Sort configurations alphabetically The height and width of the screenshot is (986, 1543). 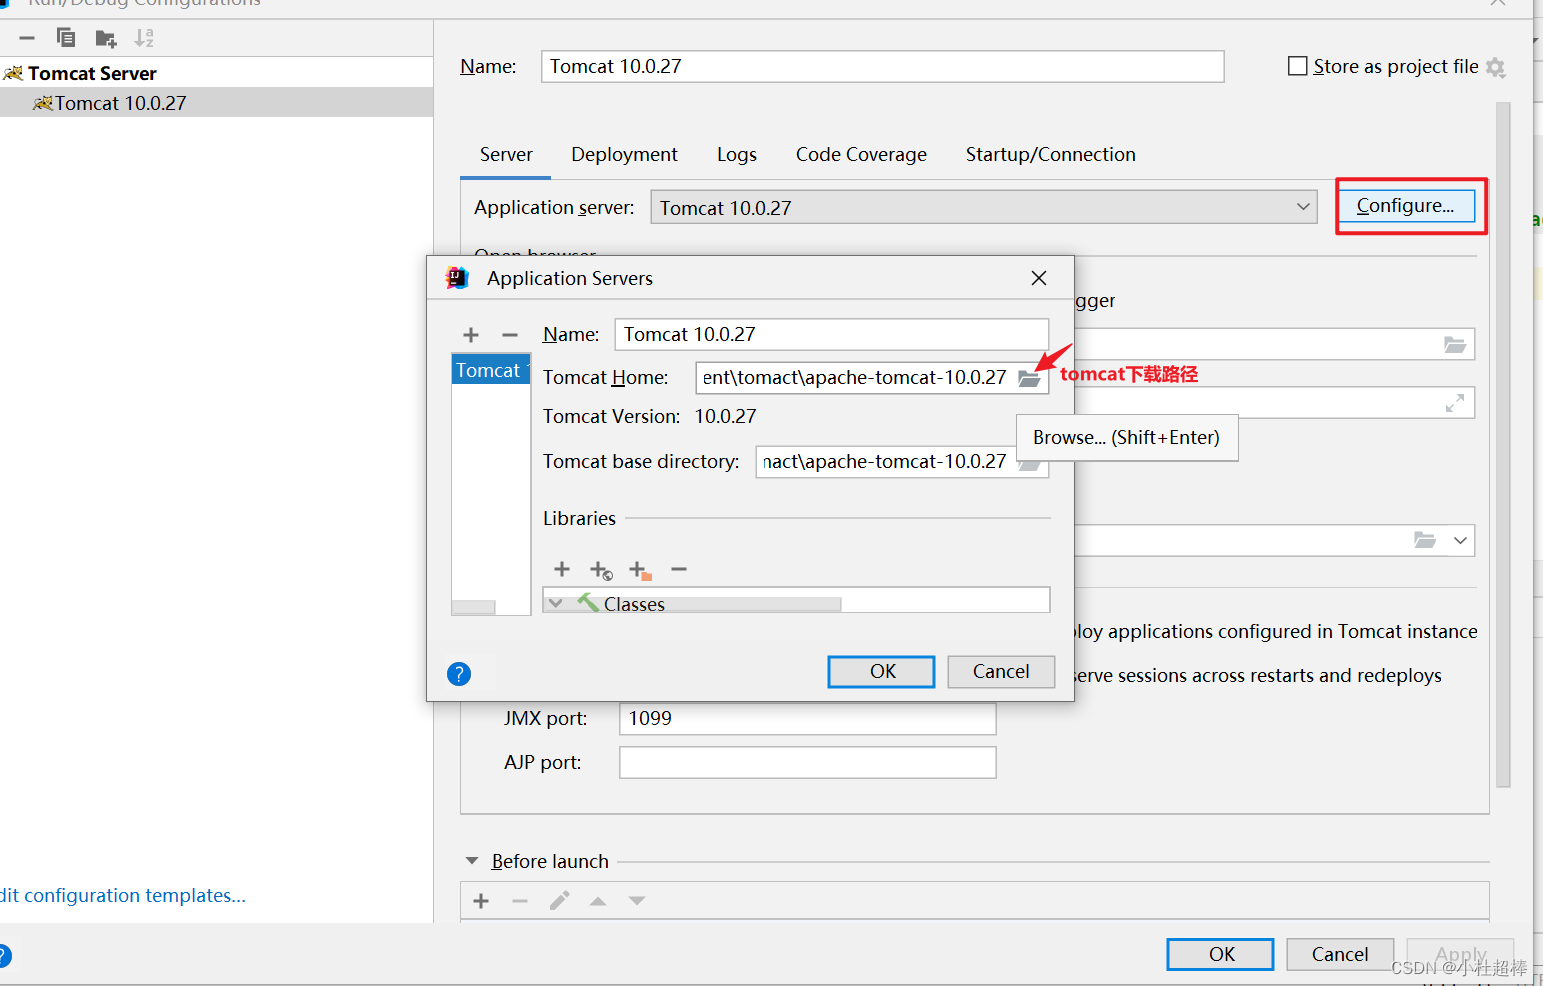click(x=144, y=38)
